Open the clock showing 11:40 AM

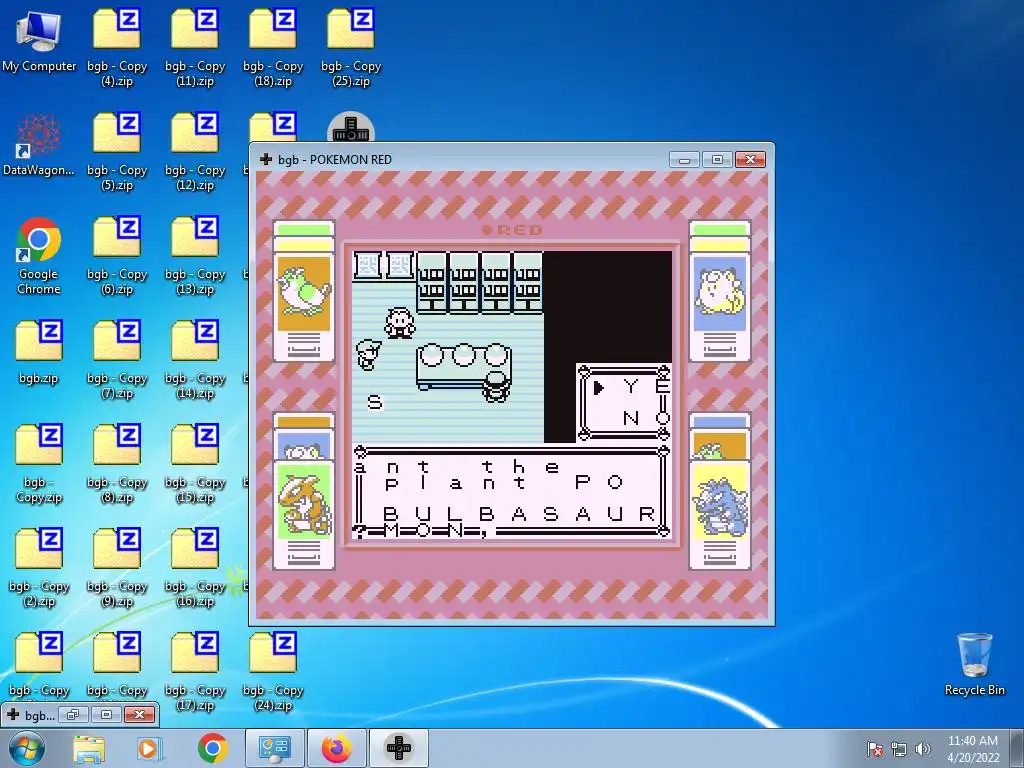coord(973,748)
